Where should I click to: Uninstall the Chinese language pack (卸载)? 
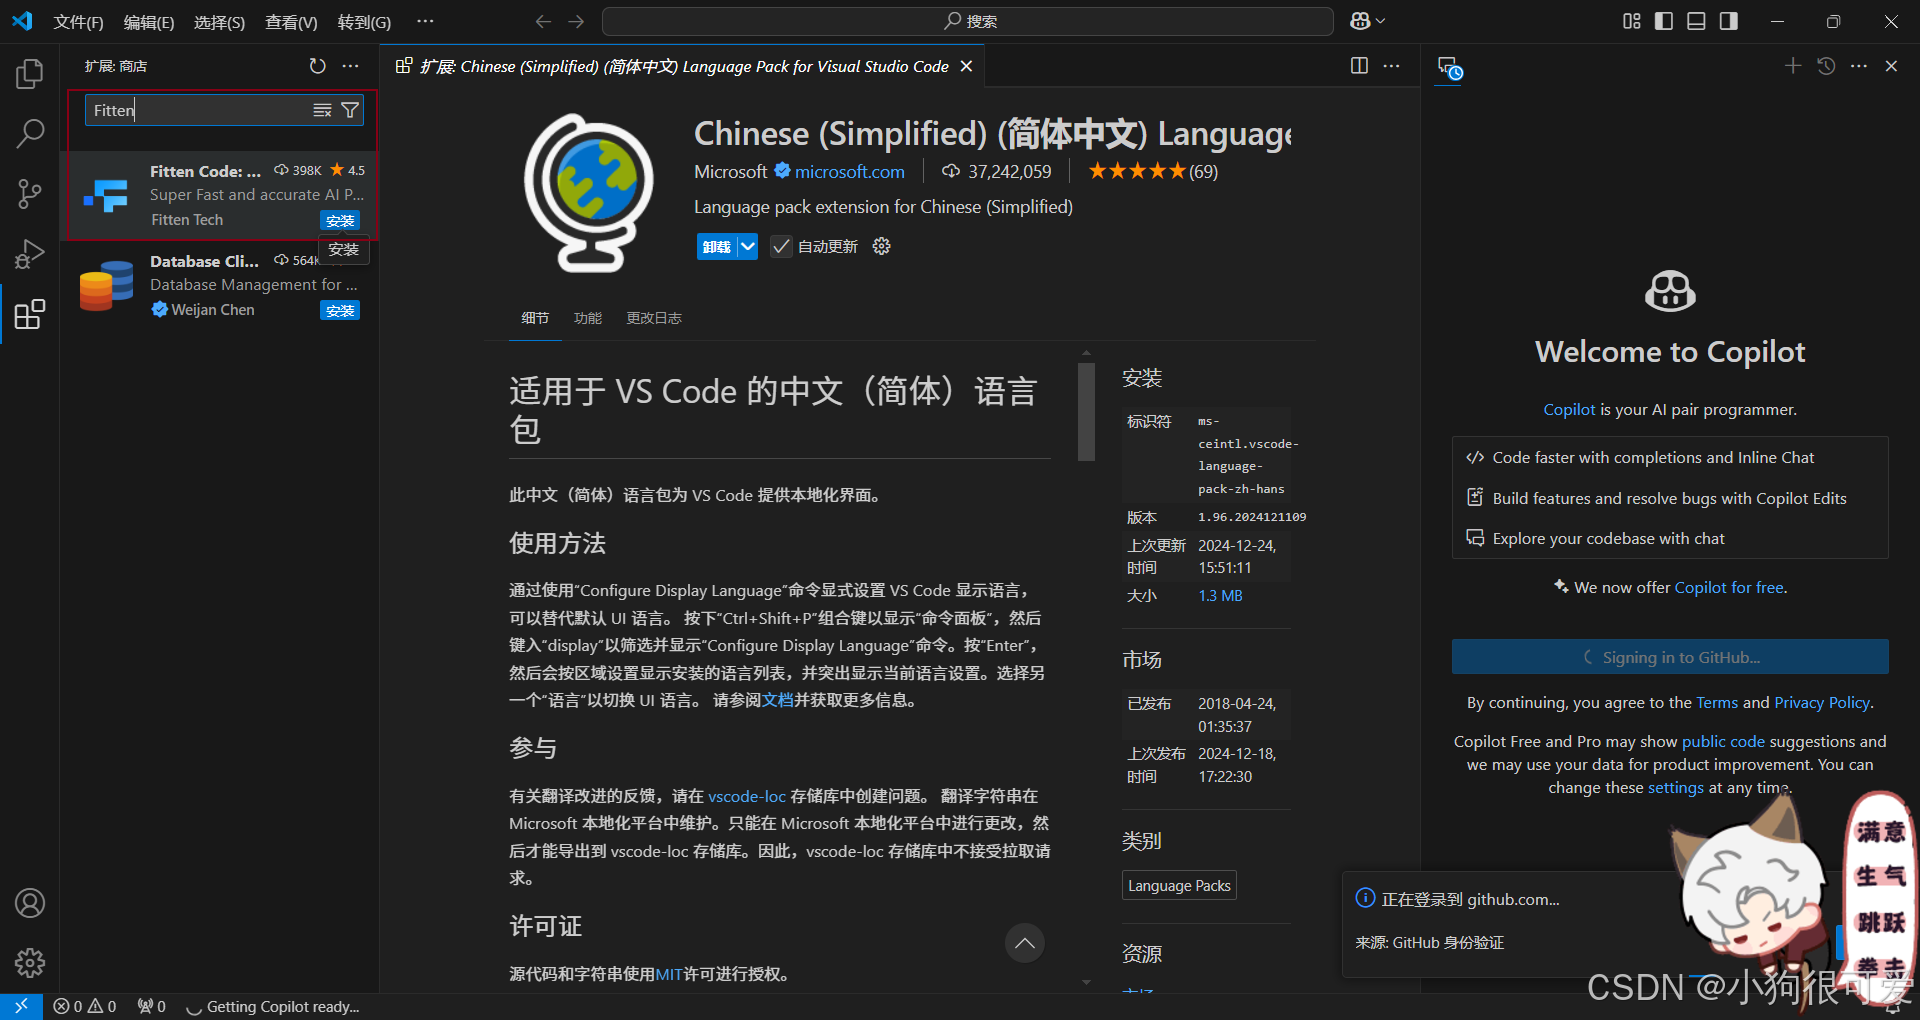click(716, 247)
